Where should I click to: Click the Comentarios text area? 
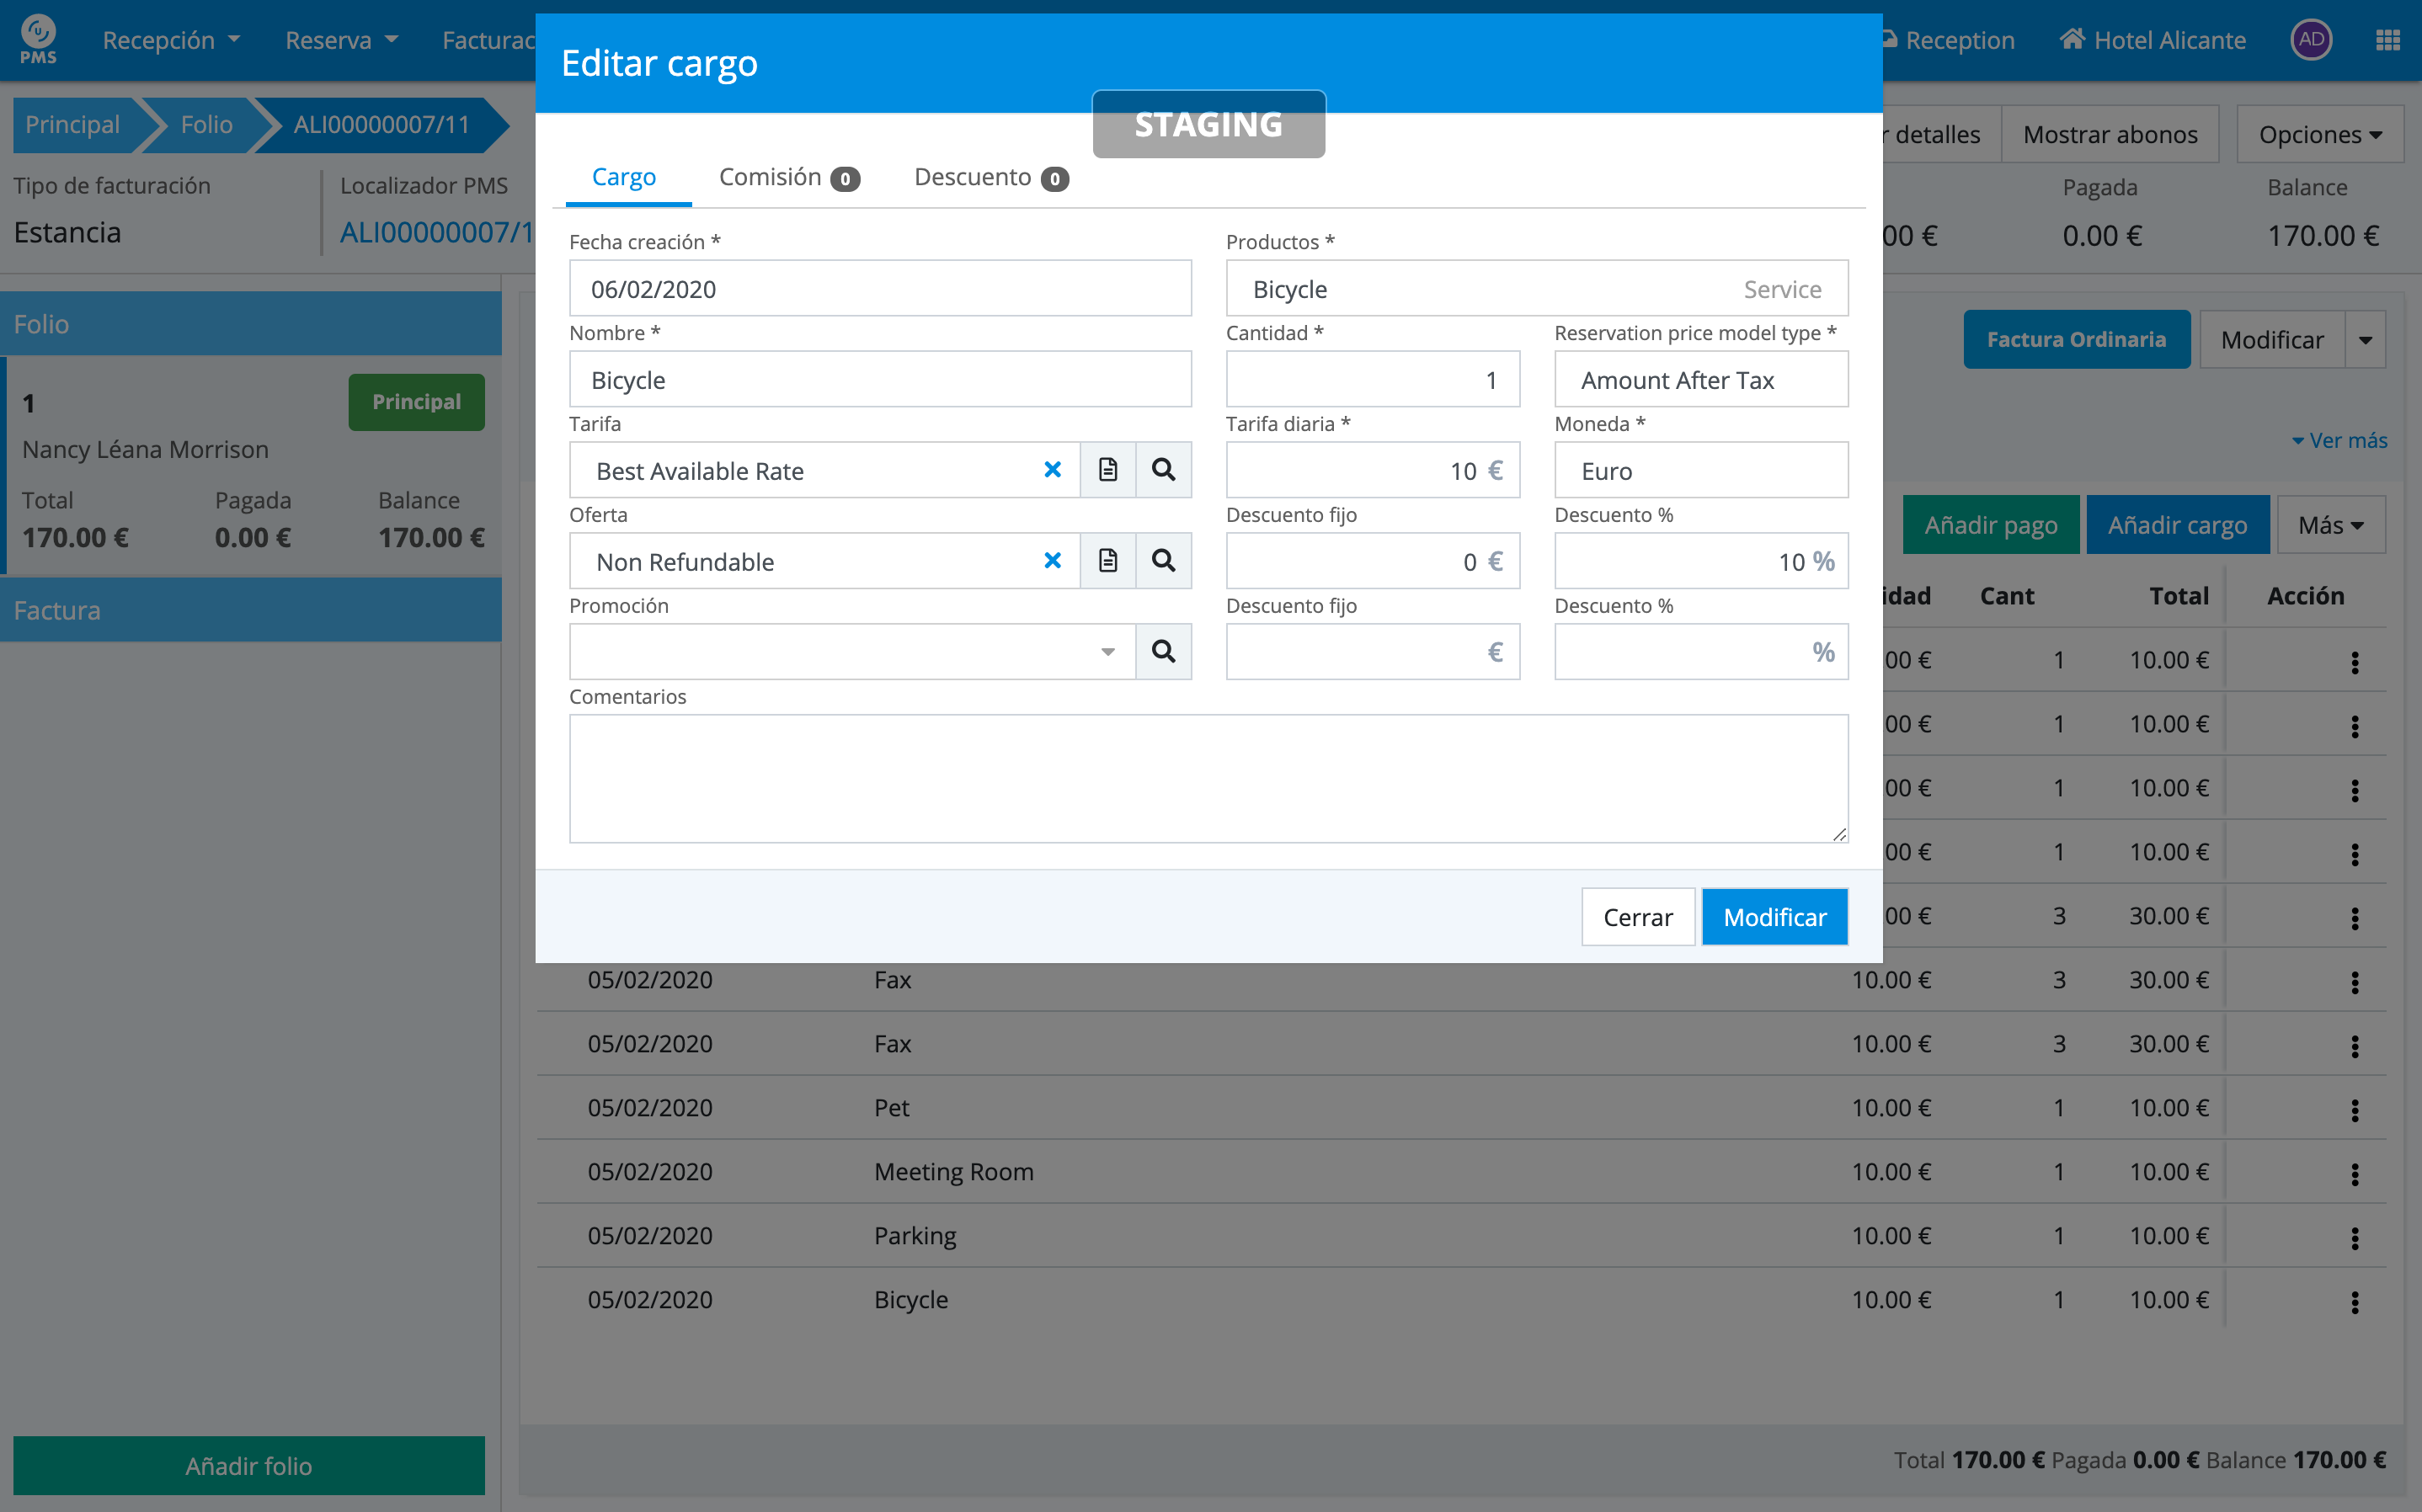pos(1208,778)
